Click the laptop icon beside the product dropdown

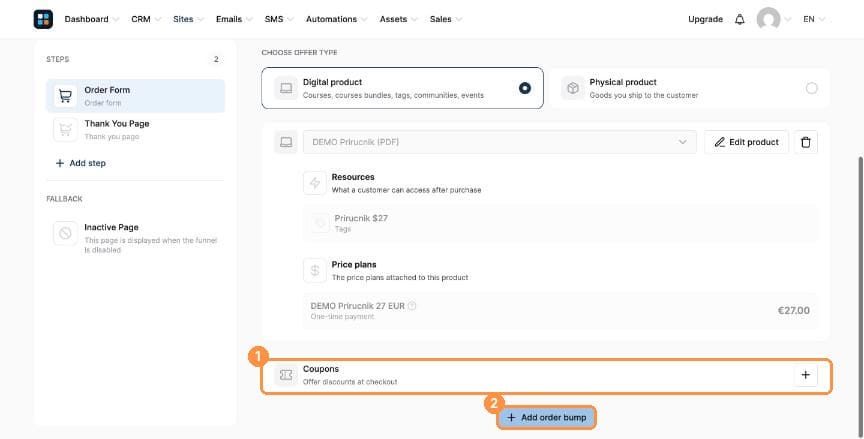click(286, 142)
